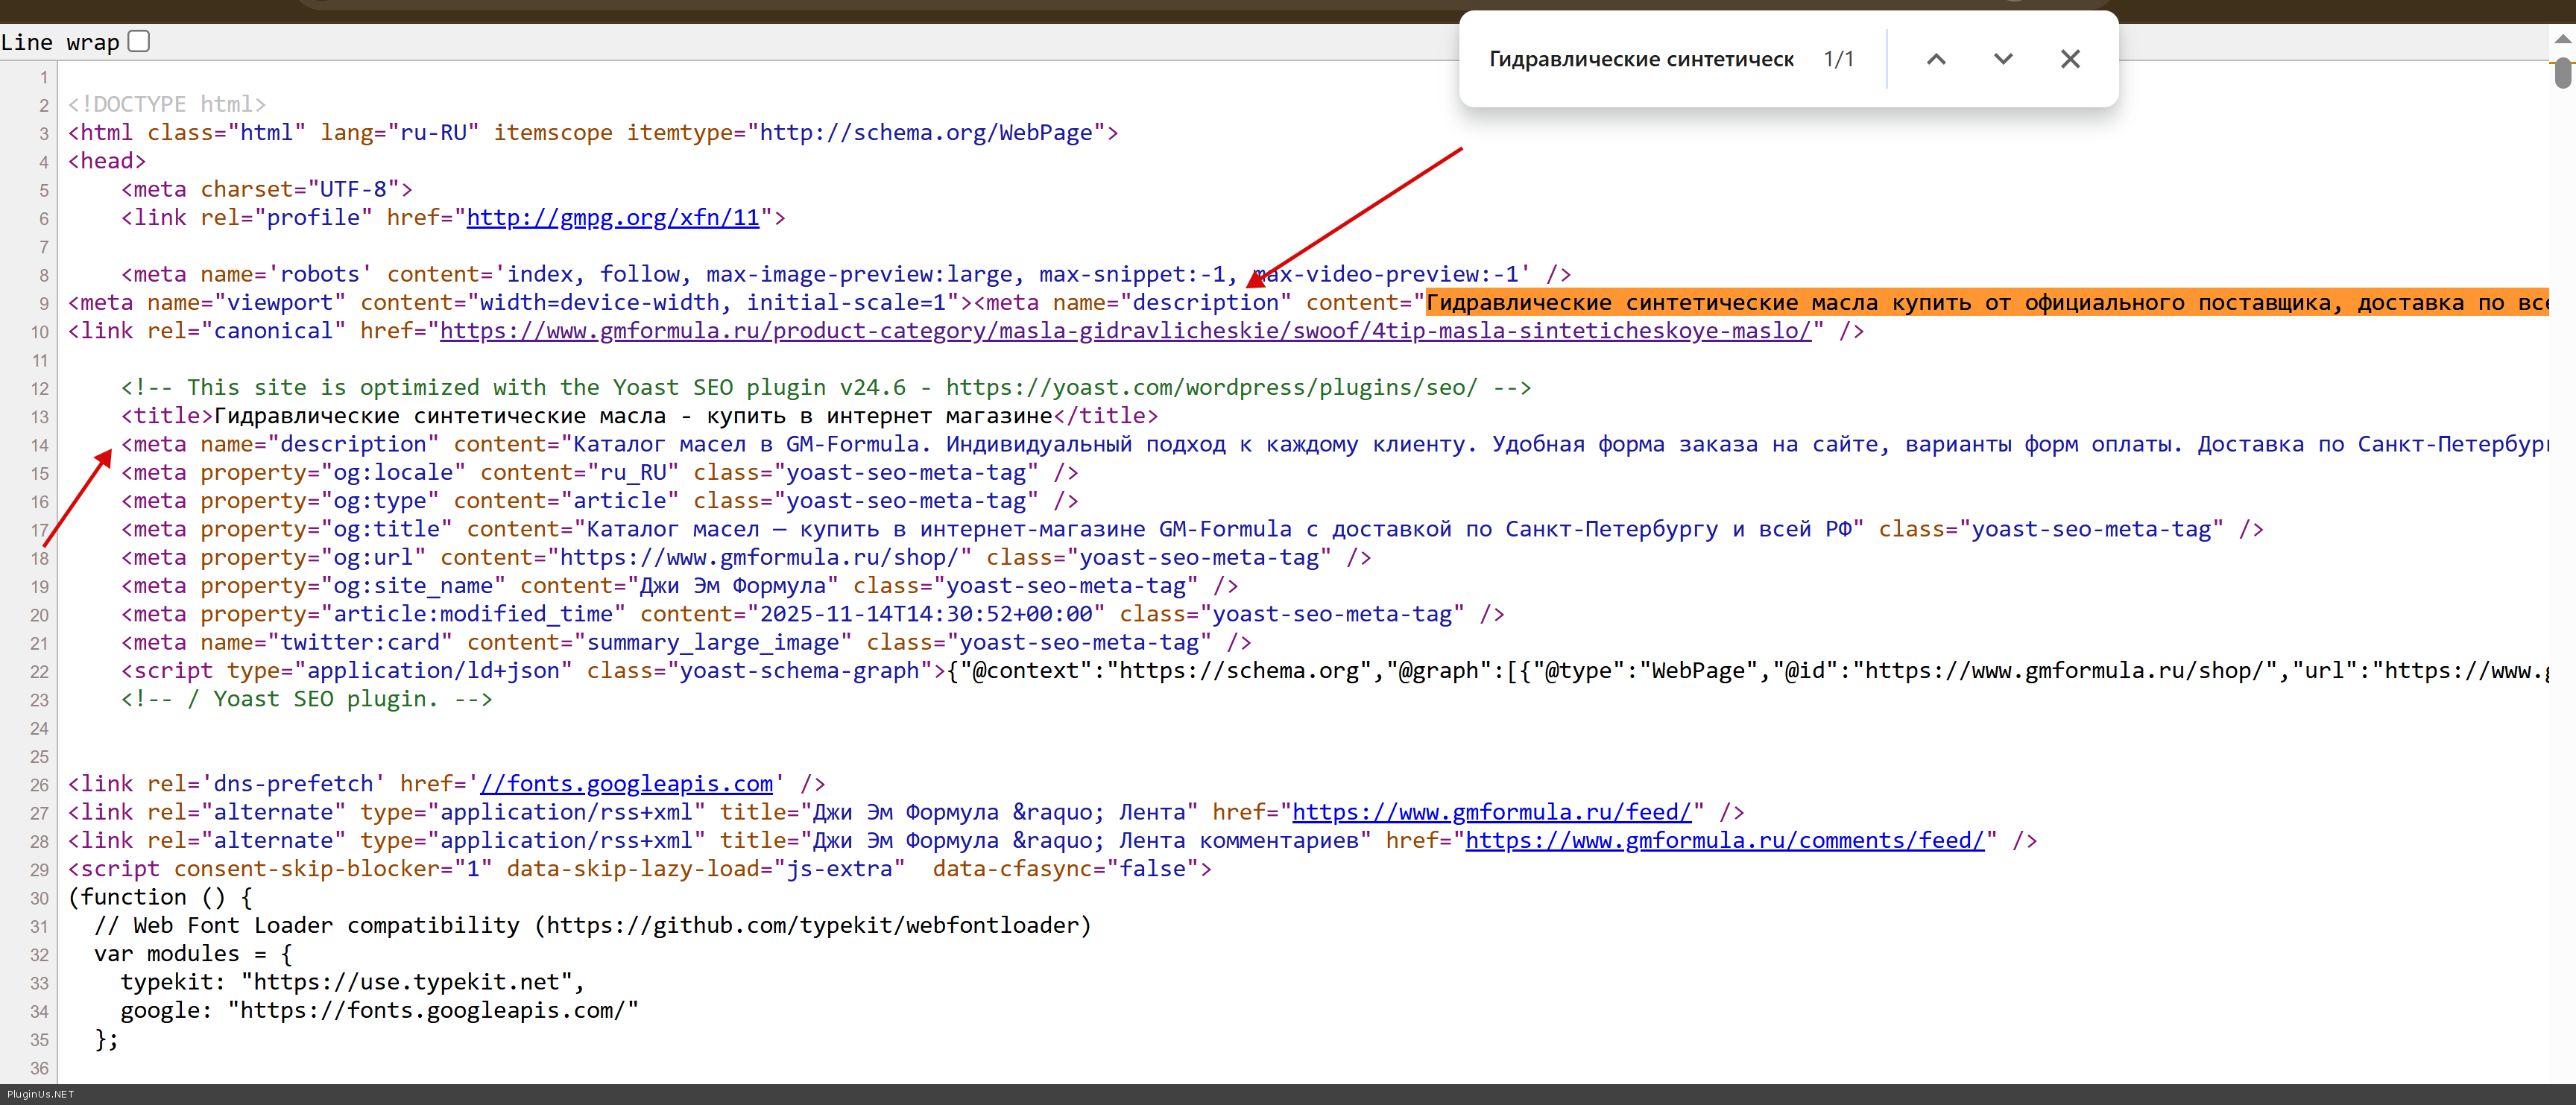Click the PluginUs.NET status bar text
The width and height of the screenshot is (2576, 1105).
coord(40,1094)
